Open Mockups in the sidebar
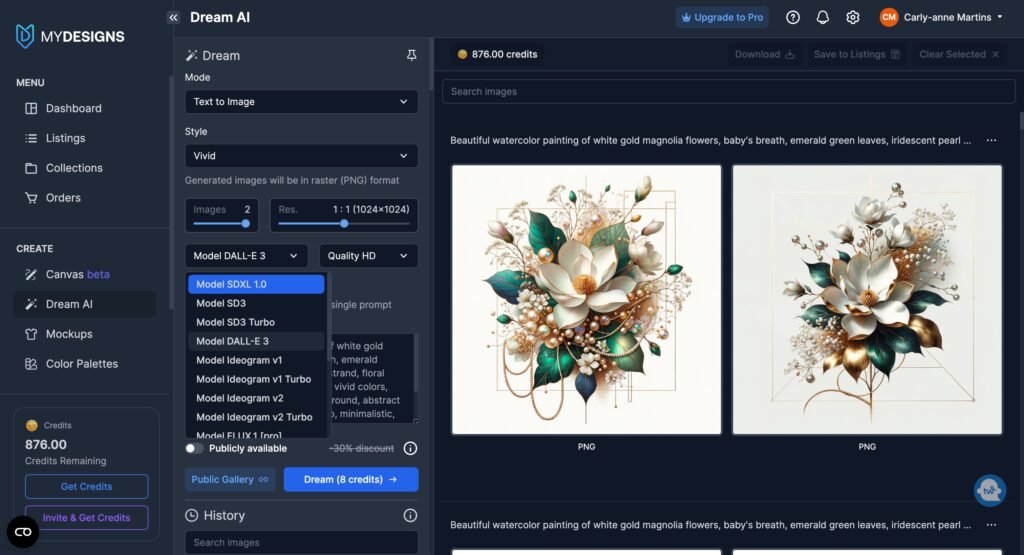1024x555 pixels. click(x=69, y=334)
